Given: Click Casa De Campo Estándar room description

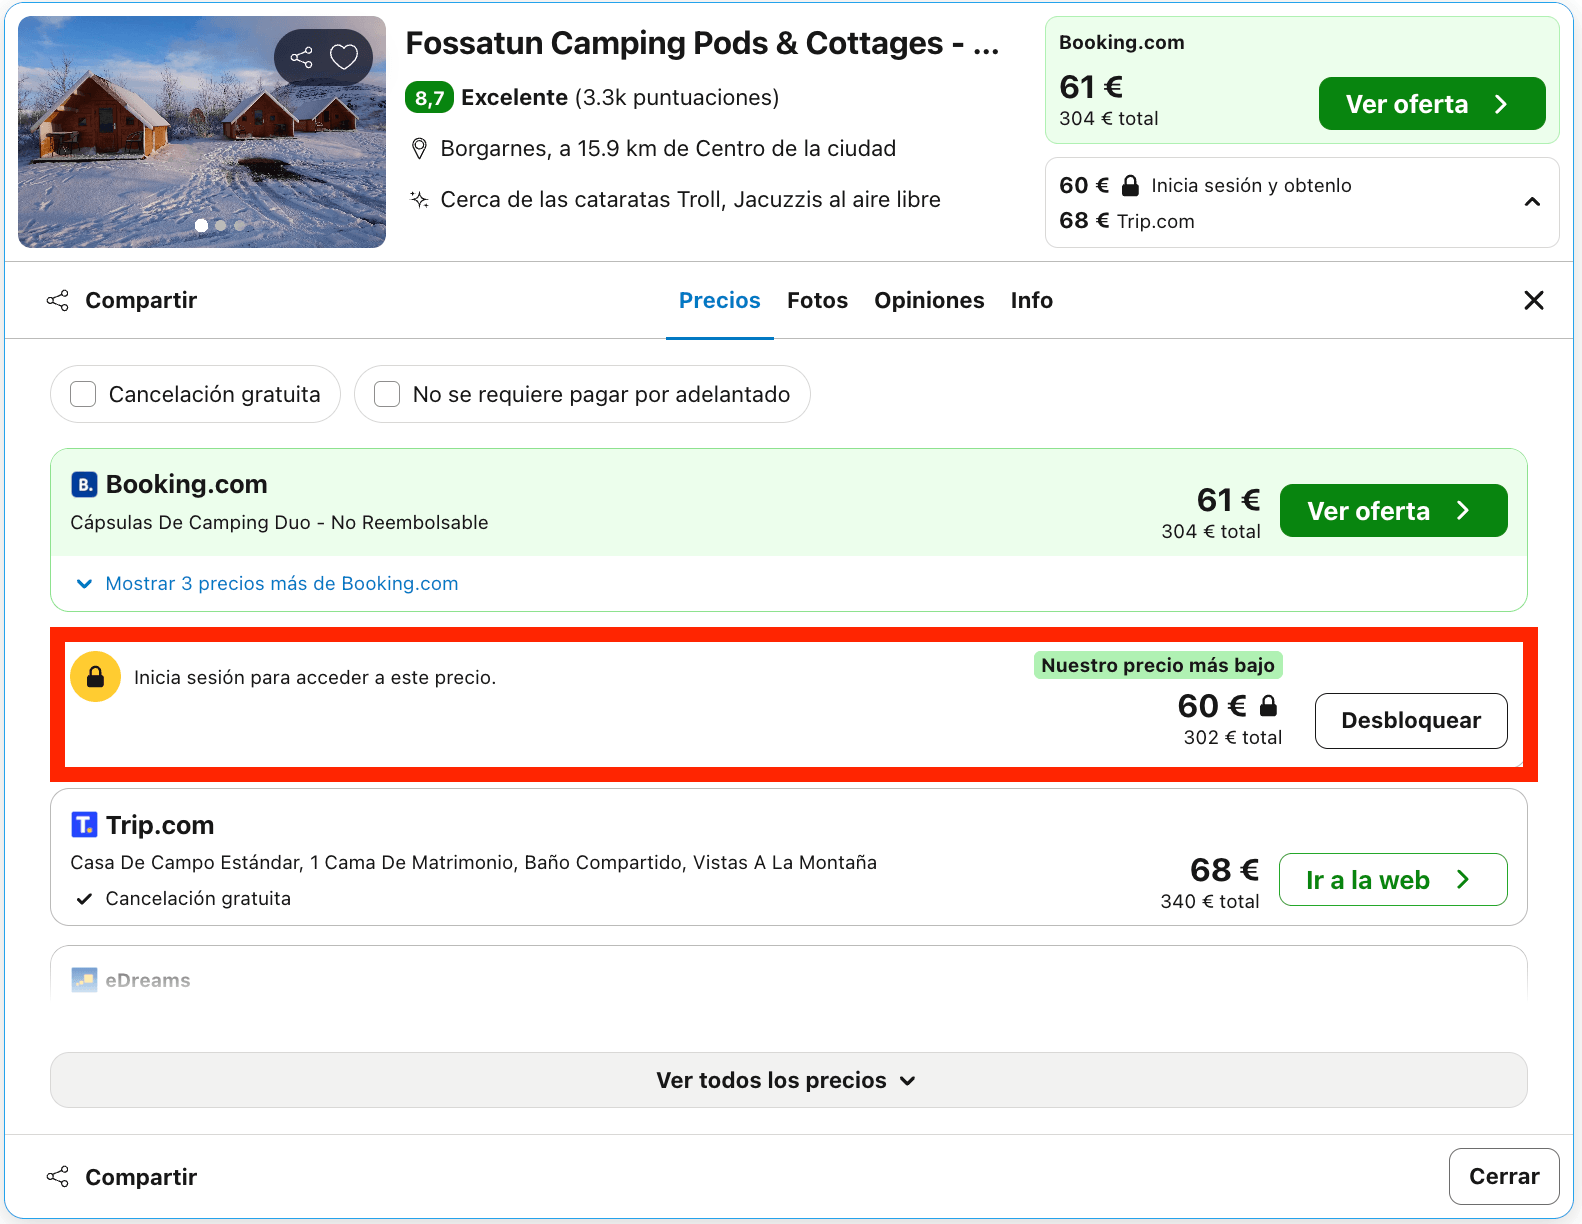Looking at the screenshot, I should click(x=473, y=863).
